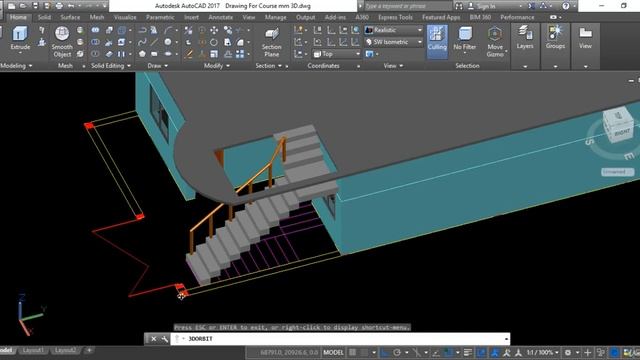Expand the Modeling panel

16,66
